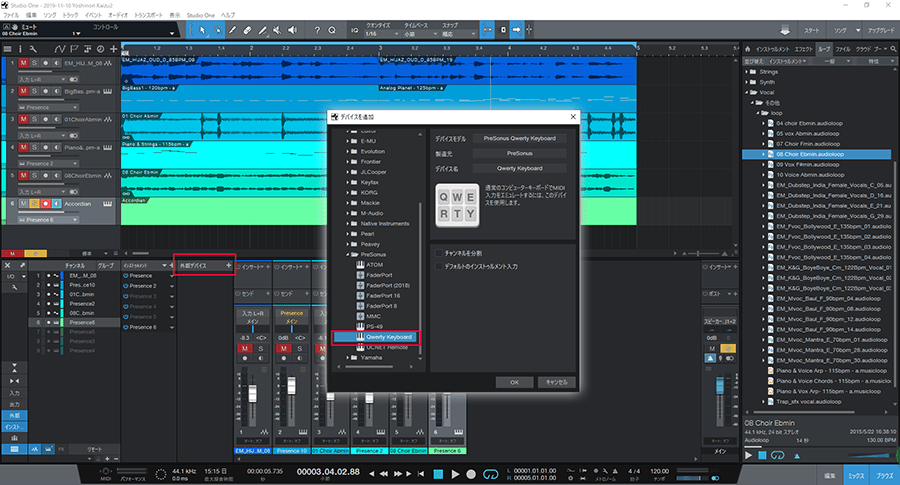
Task: Add an external device with plus icon
Action: click(229, 265)
